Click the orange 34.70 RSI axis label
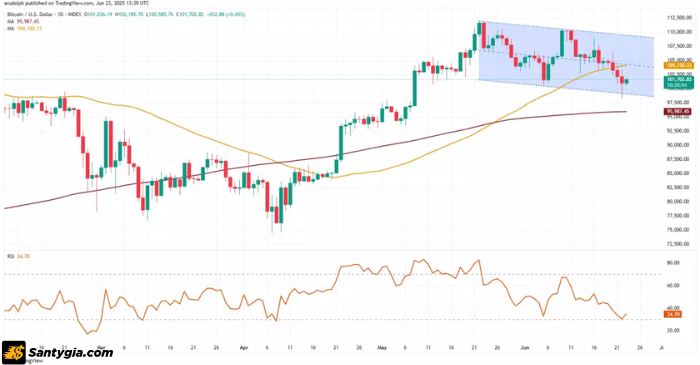The height and width of the screenshot is (365, 700). point(672,315)
